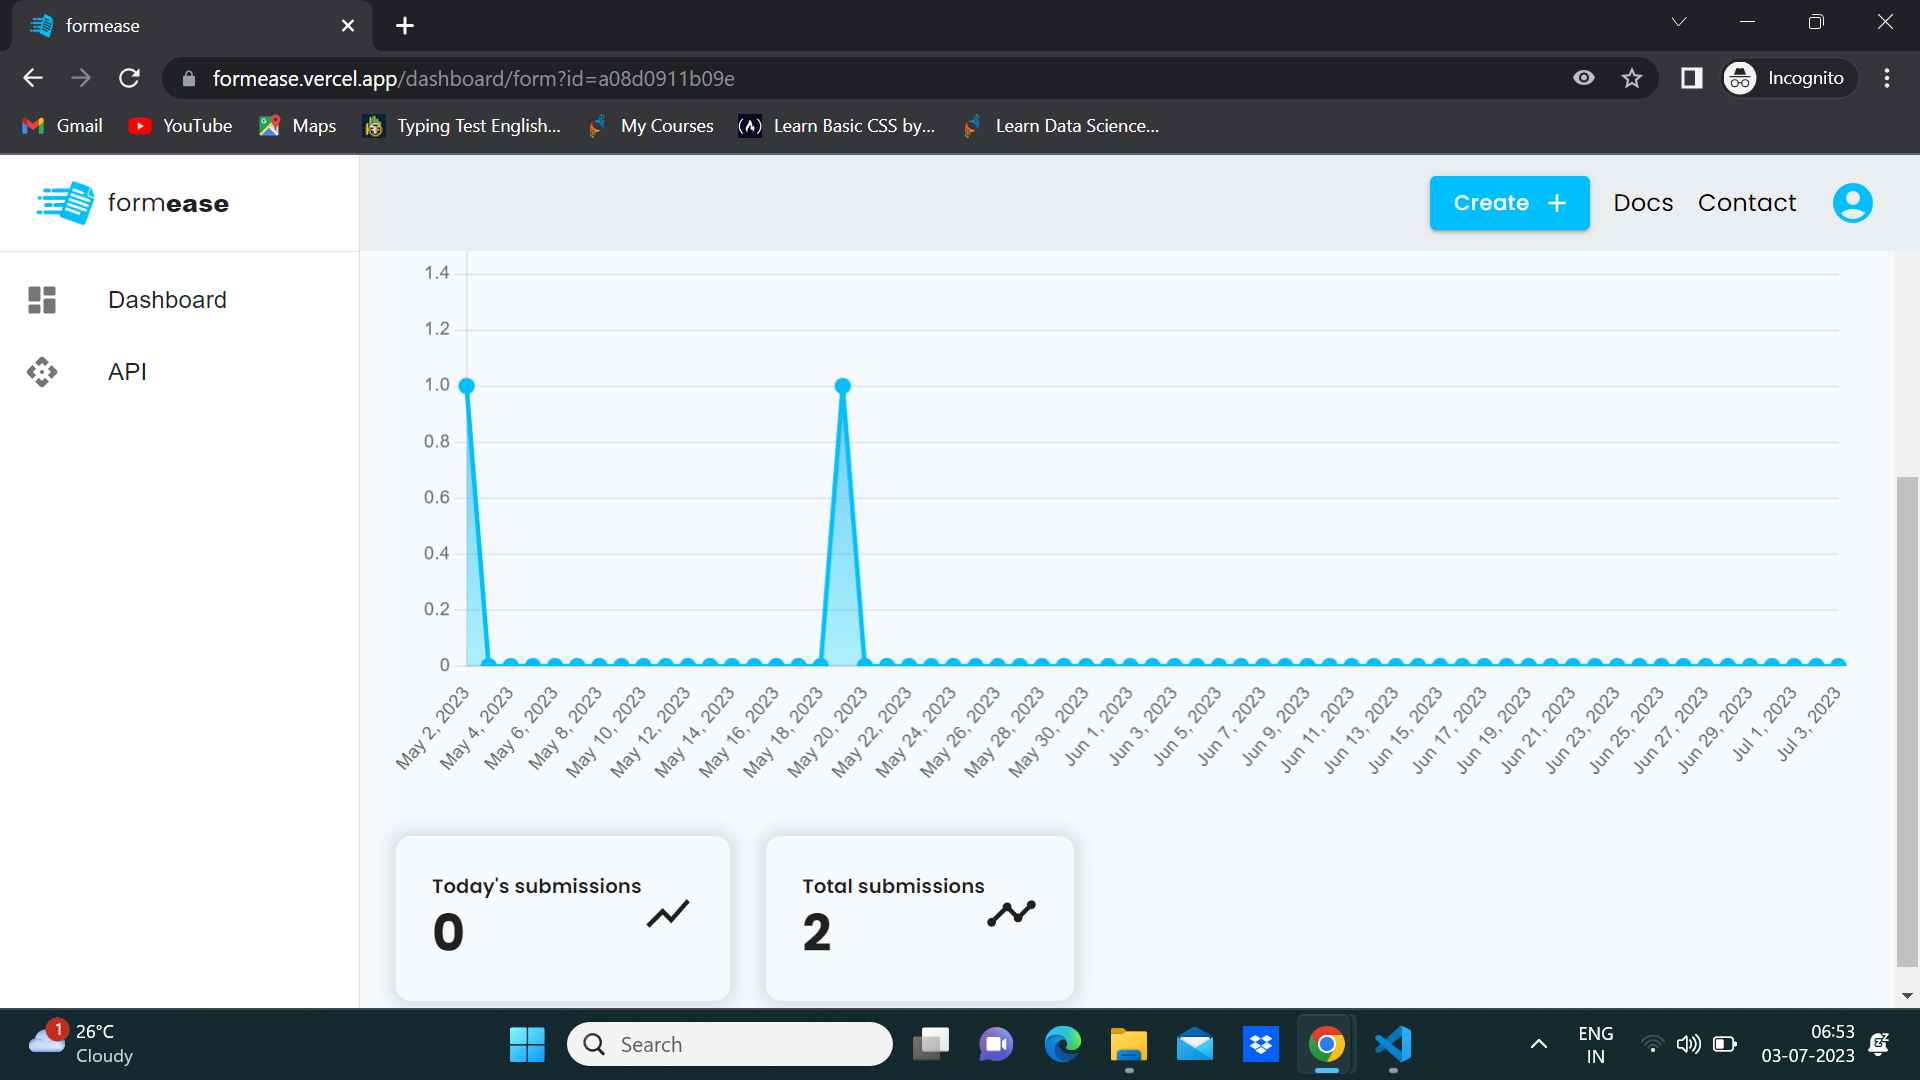This screenshot has height=1080, width=1920.
Task: Open the Learn Data Science bookmark
Action: [x=1061, y=126]
